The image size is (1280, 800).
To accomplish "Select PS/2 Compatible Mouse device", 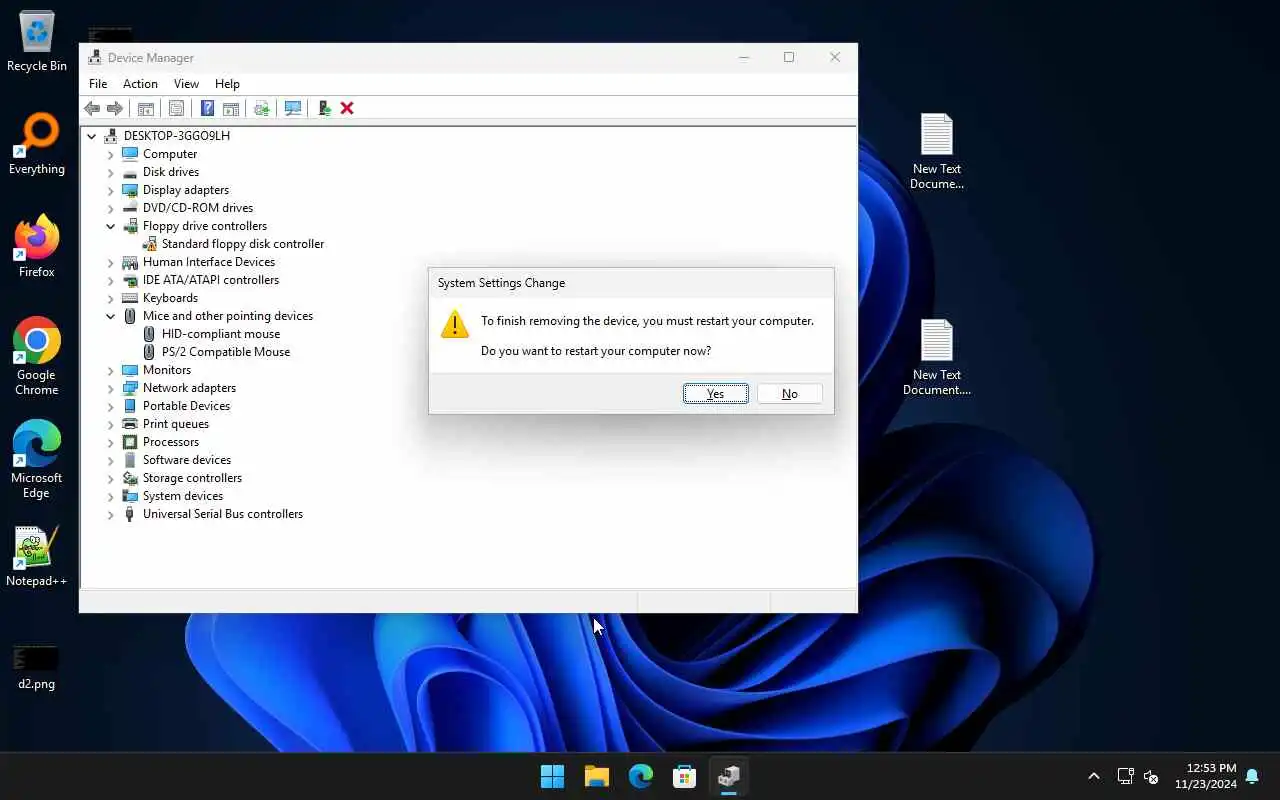I will 226,352.
